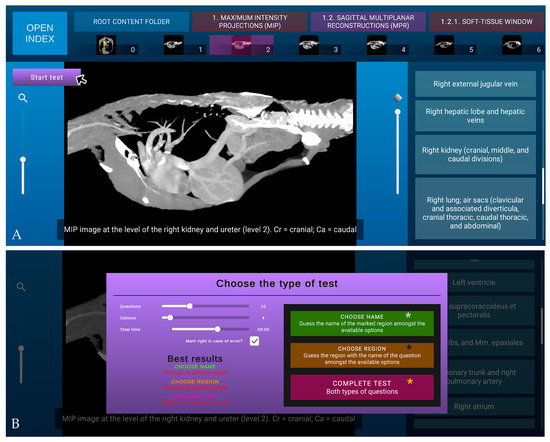Image resolution: width=550 pixels, height=442 pixels.
Task: Choose the green Choose Name test option
Action: tap(362, 323)
